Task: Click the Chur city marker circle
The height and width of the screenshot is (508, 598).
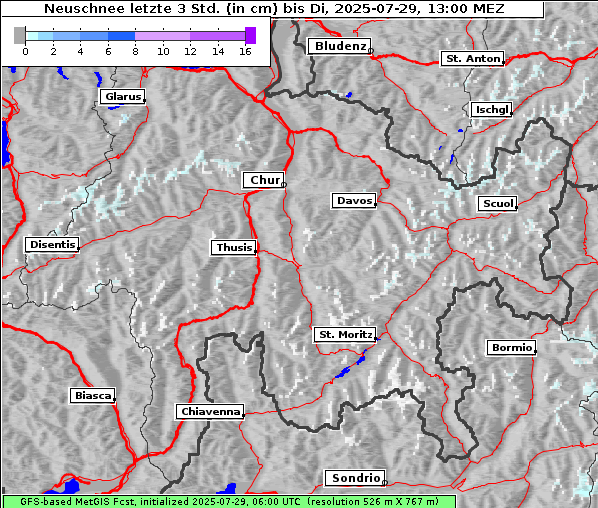Action: pyautogui.click(x=284, y=185)
